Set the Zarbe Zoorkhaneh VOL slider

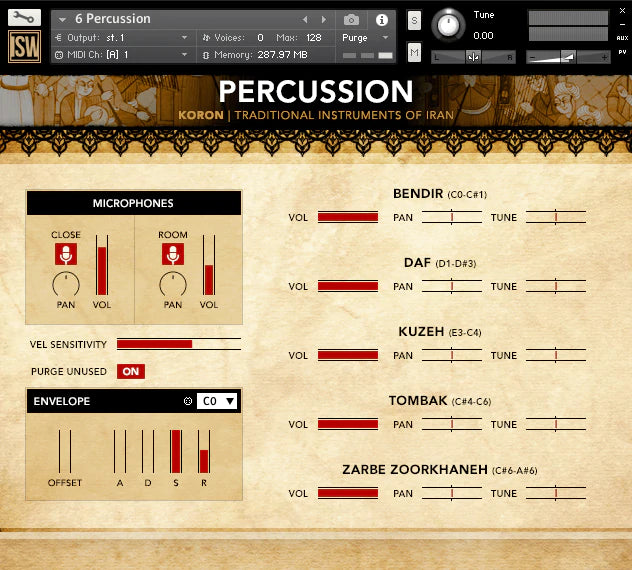tap(348, 493)
